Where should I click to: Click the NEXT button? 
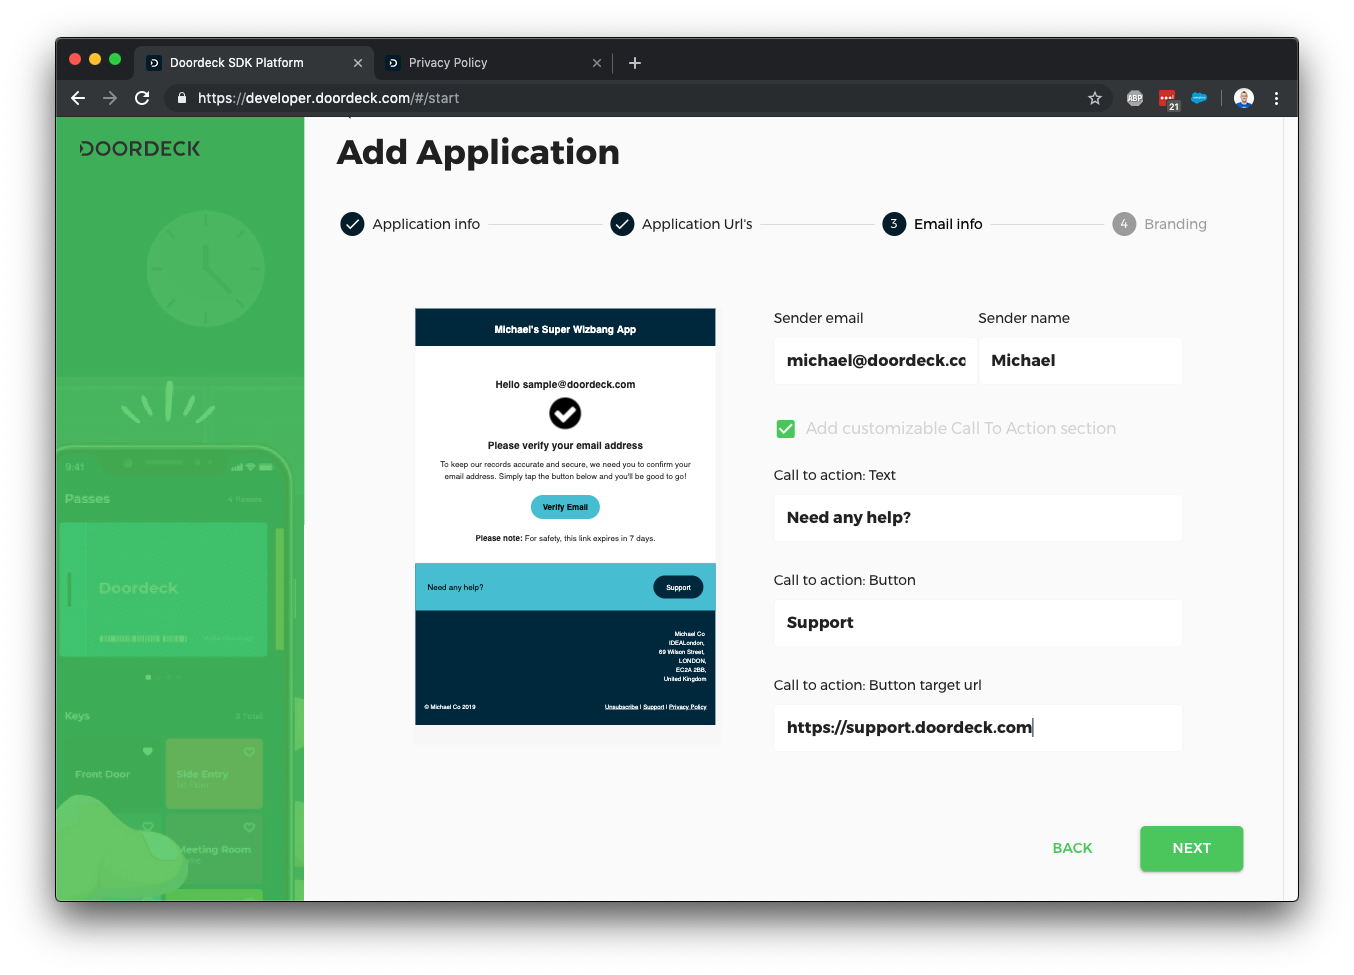point(1191,848)
